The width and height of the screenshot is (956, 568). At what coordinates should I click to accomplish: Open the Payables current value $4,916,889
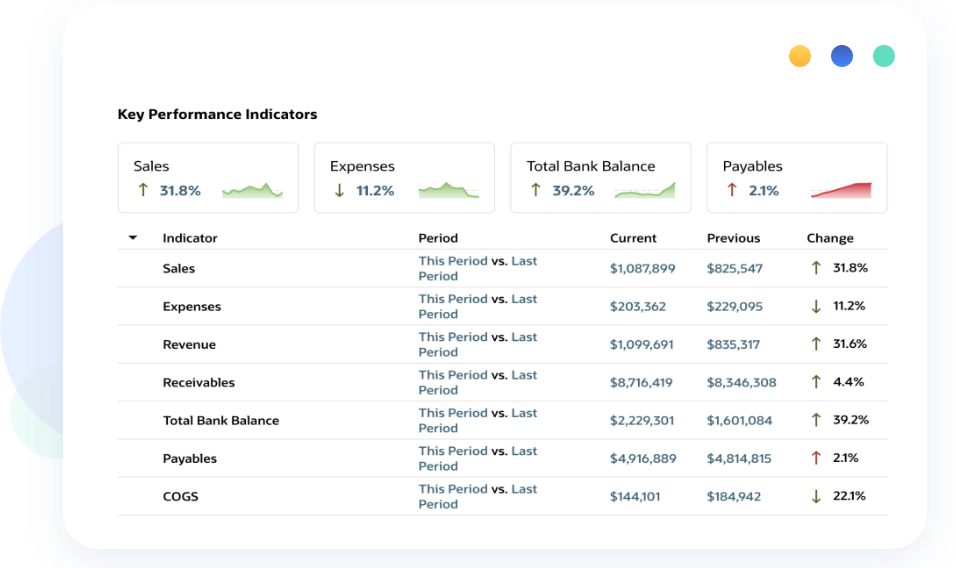642,459
